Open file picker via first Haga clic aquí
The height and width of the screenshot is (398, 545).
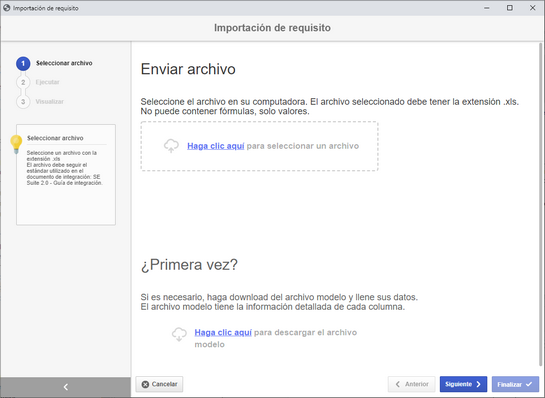click(215, 146)
